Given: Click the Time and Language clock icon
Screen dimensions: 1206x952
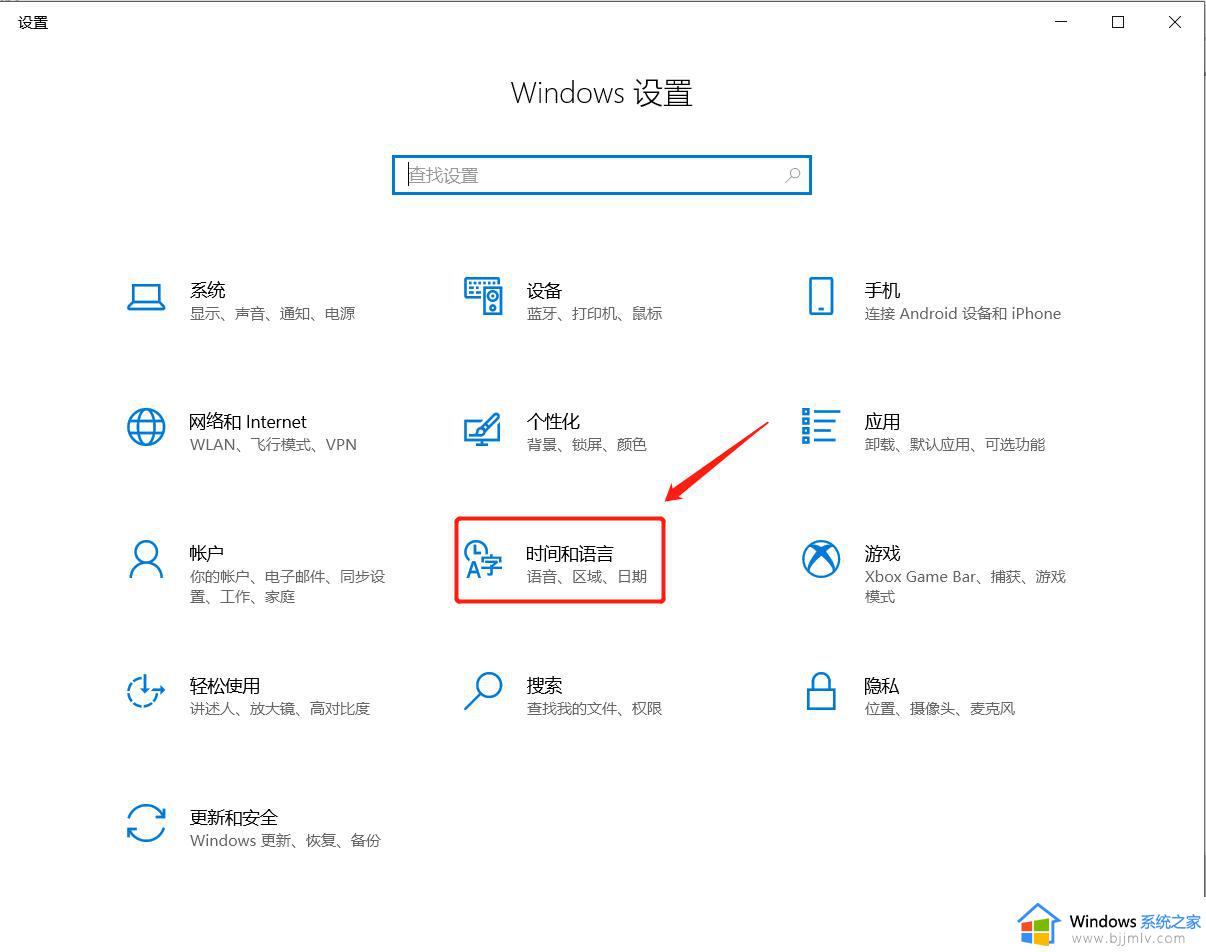Looking at the screenshot, I should point(484,560).
